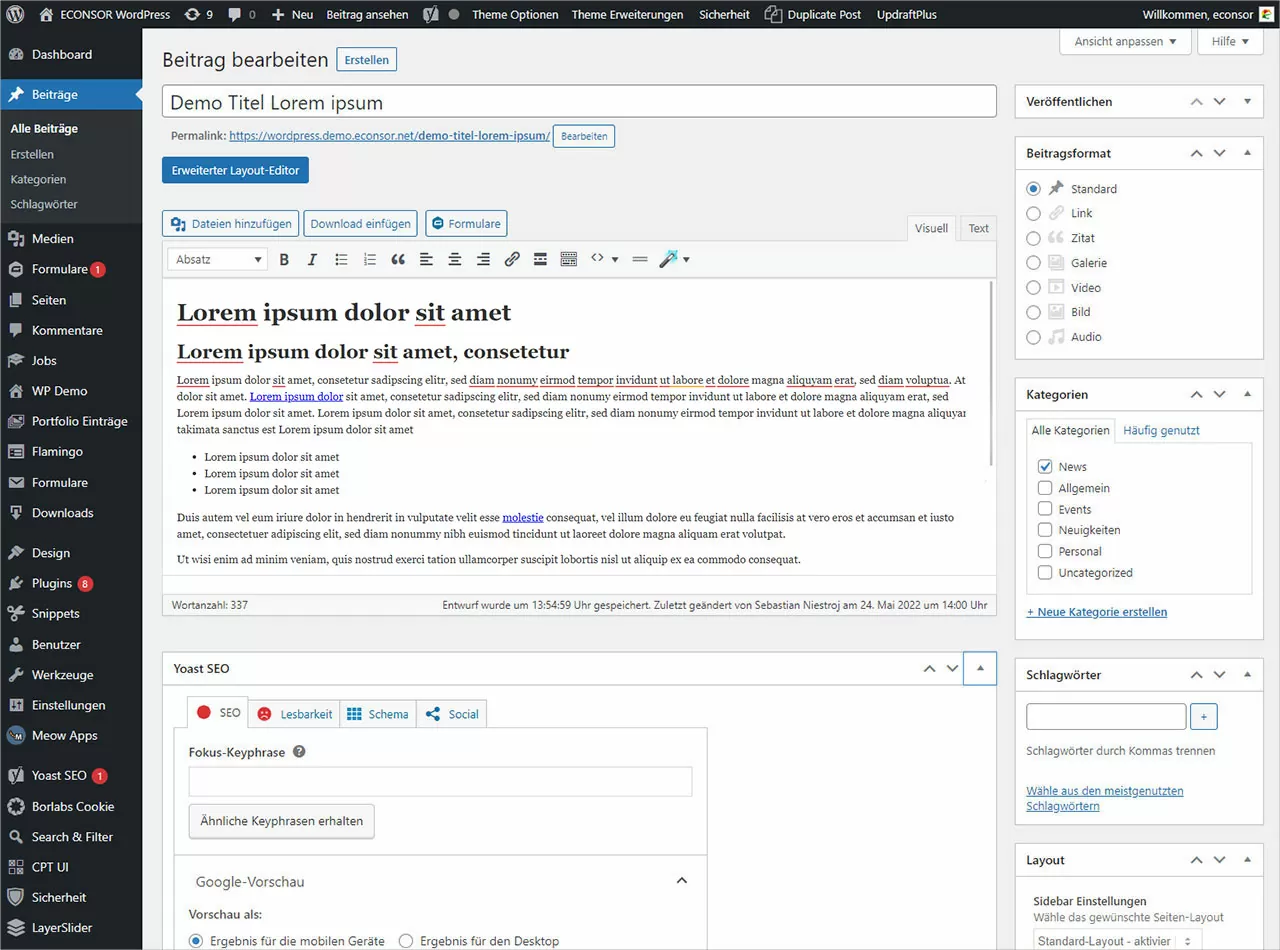Click the Fokus-Keyphrase input field
1280x950 pixels.
tap(440, 781)
